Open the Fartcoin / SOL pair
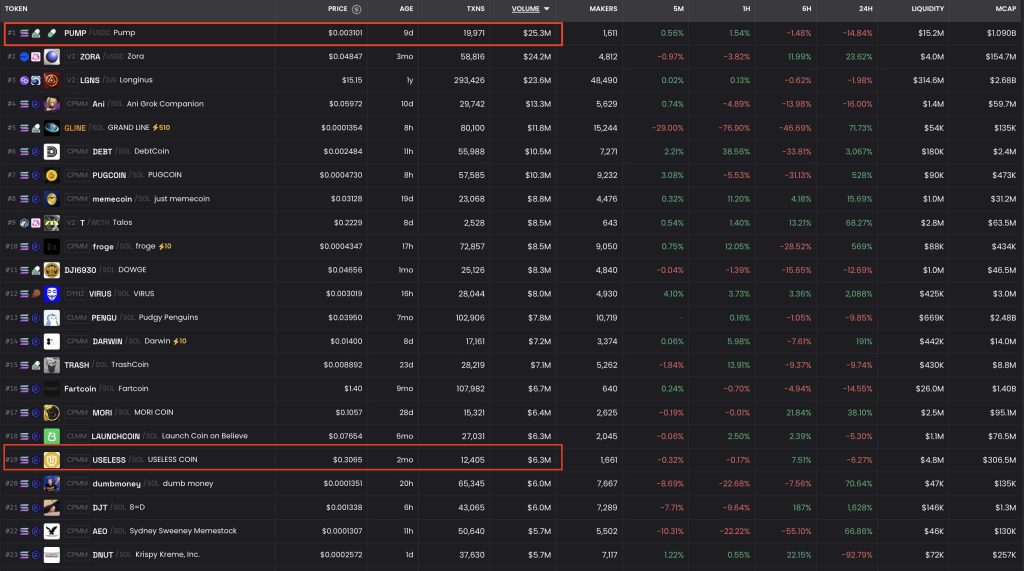 (x=106, y=389)
